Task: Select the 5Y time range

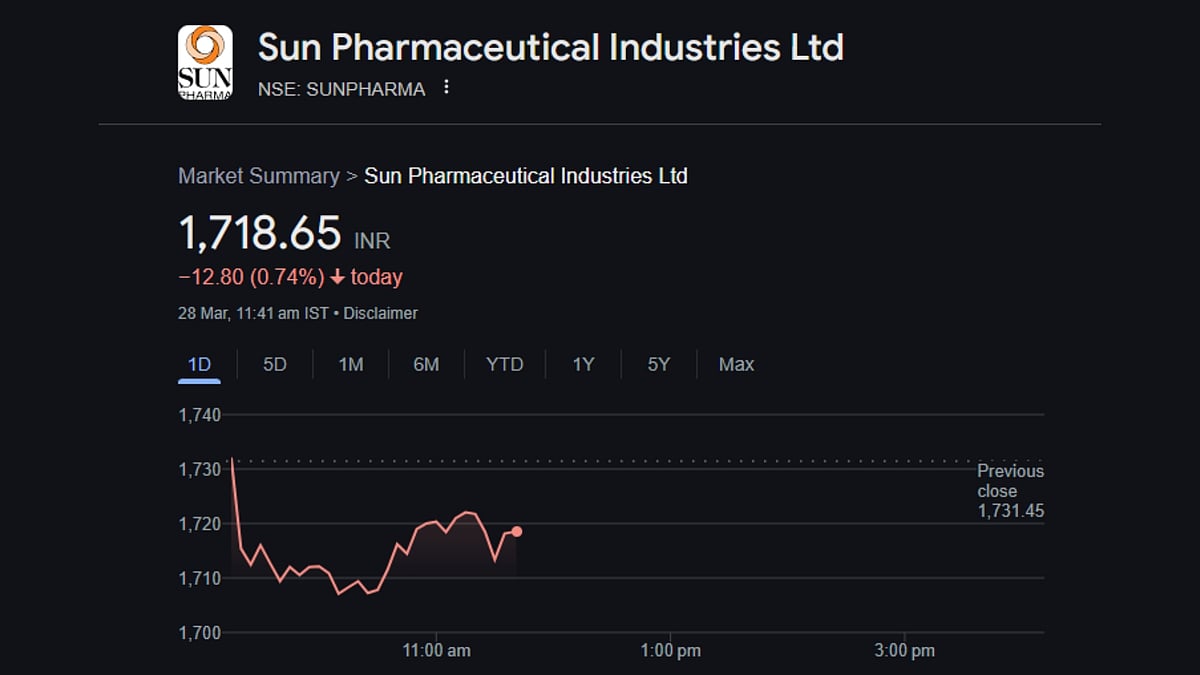Action: 658,364
